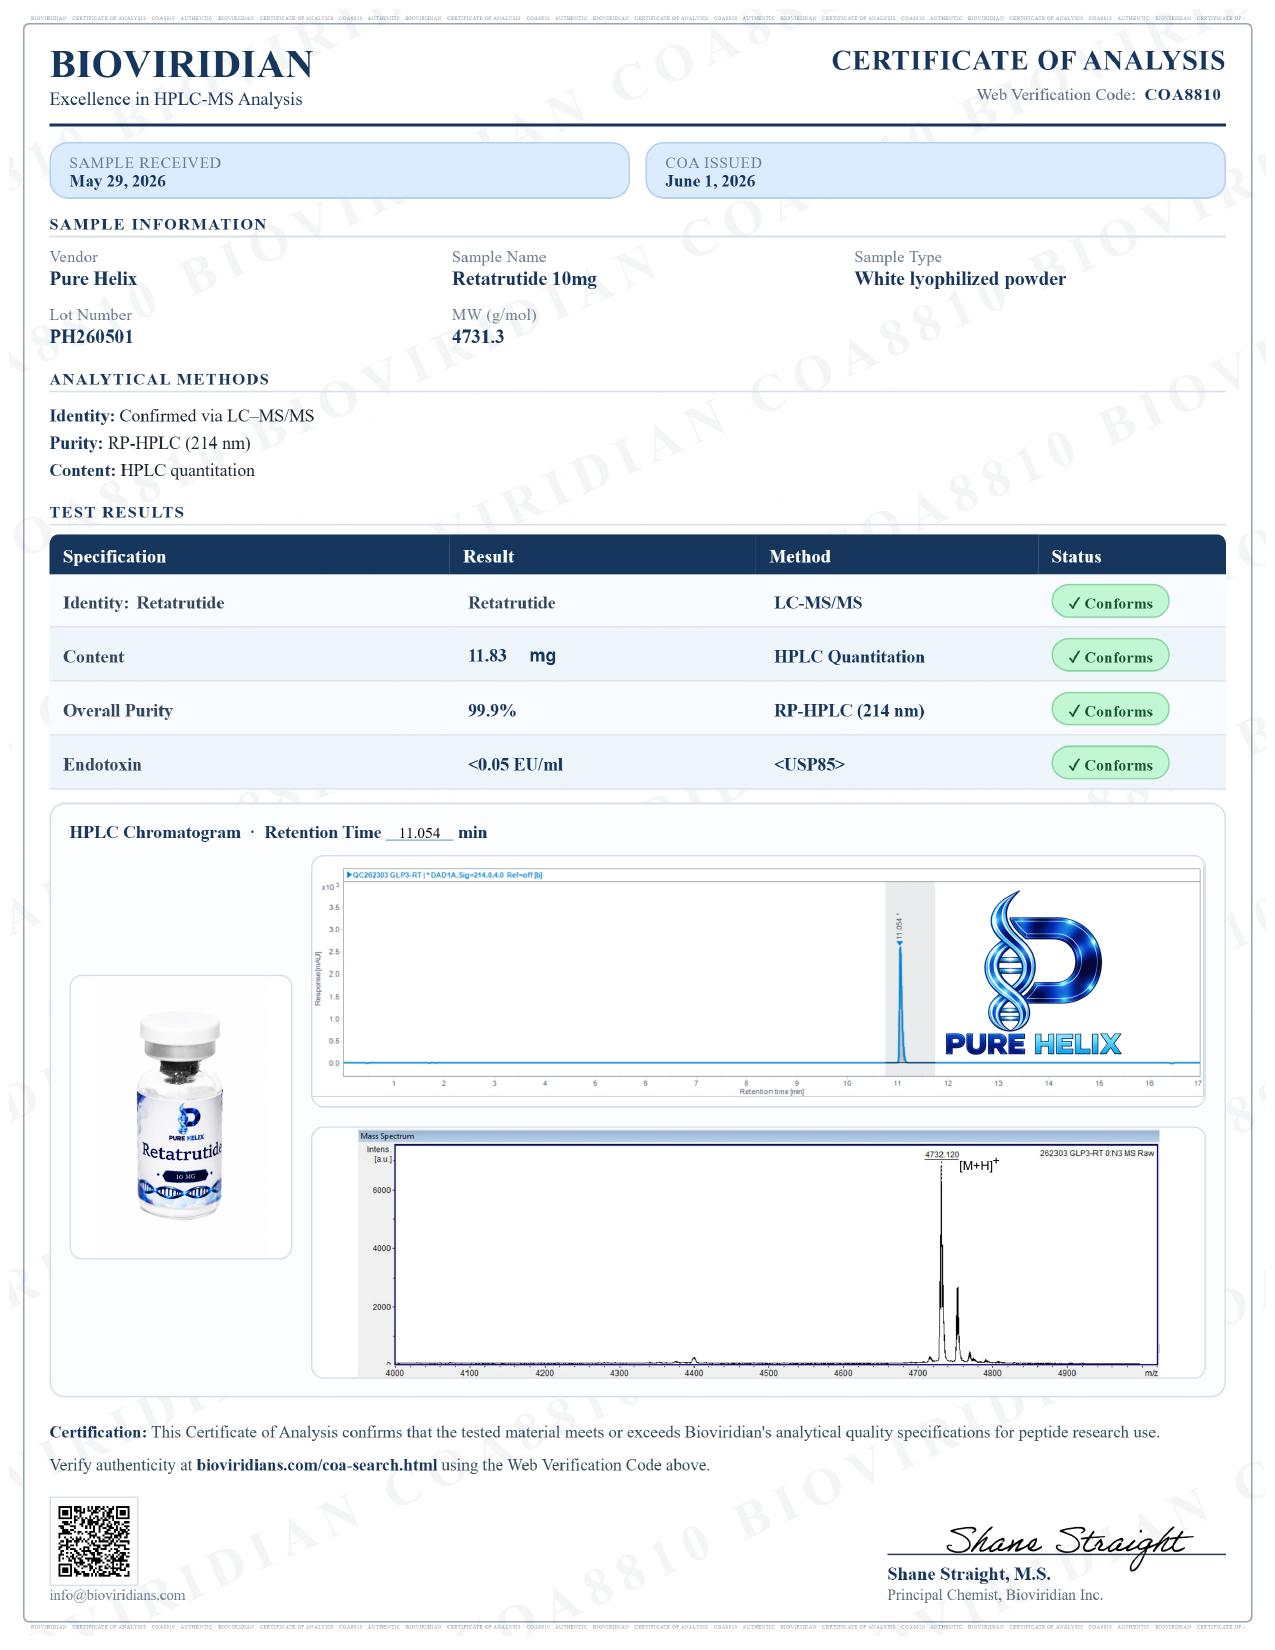Click the Content: HPLC quantitation line

point(152,470)
